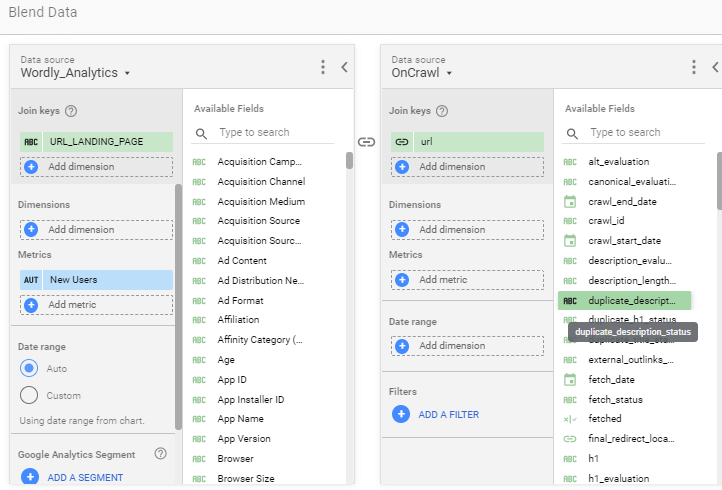722x490 pixels.
Task: Select App ID field
Action: [232, 380]
